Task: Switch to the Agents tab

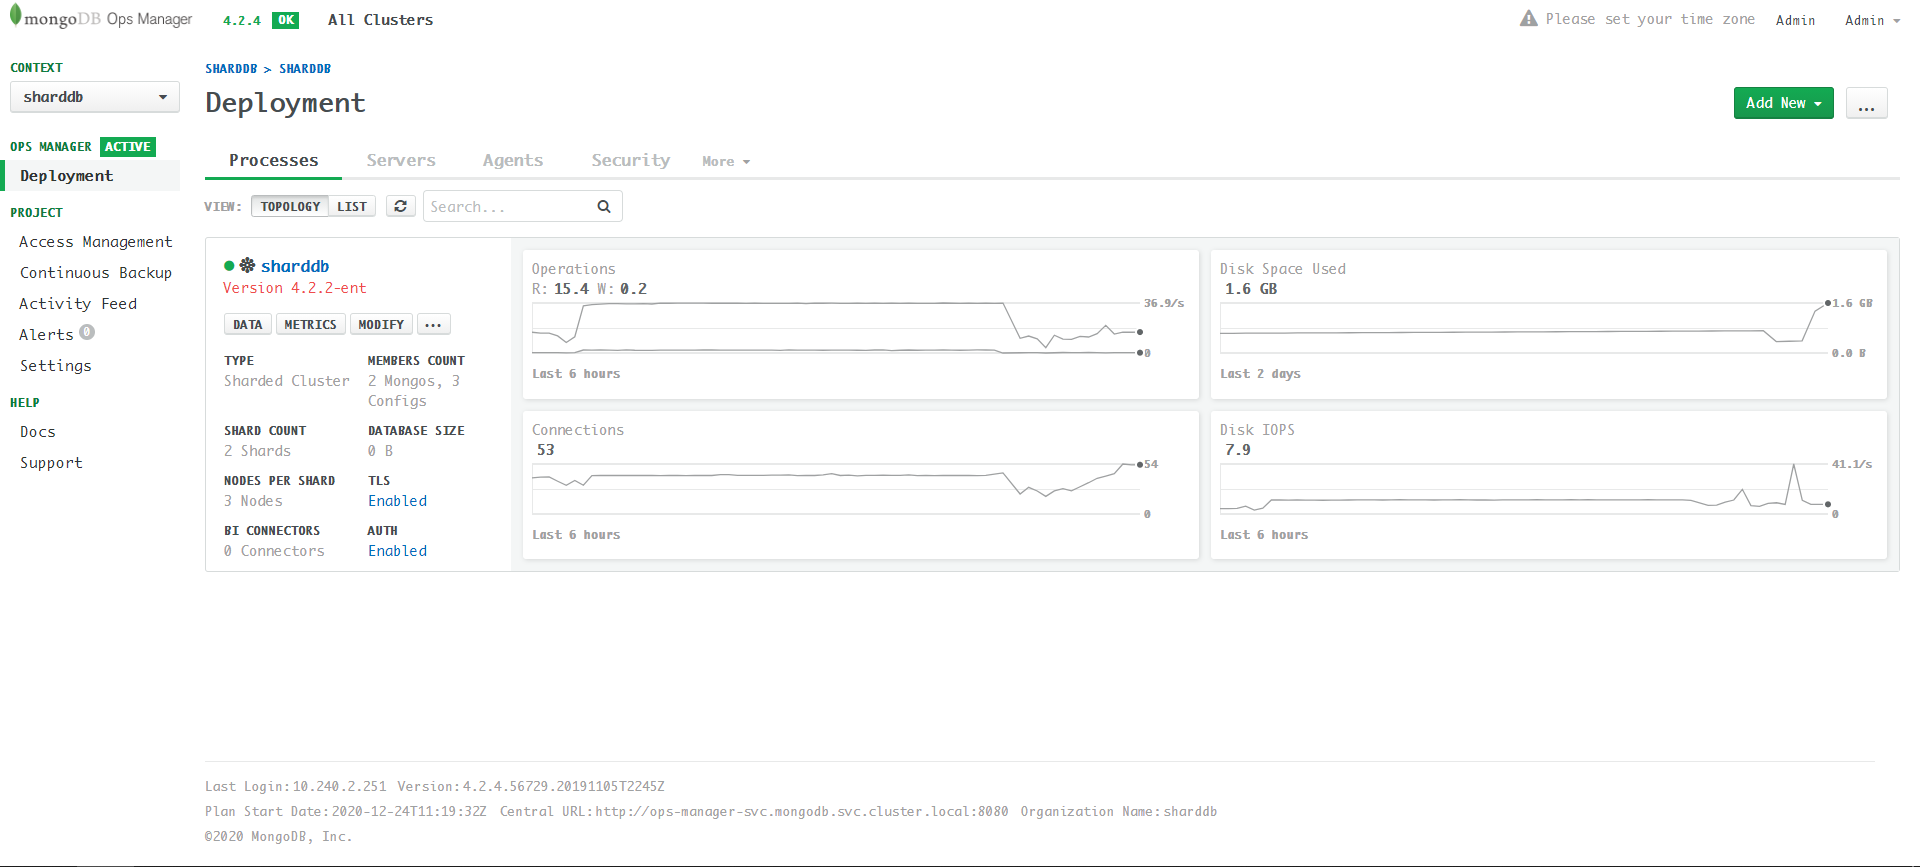Action: (513, 160)
